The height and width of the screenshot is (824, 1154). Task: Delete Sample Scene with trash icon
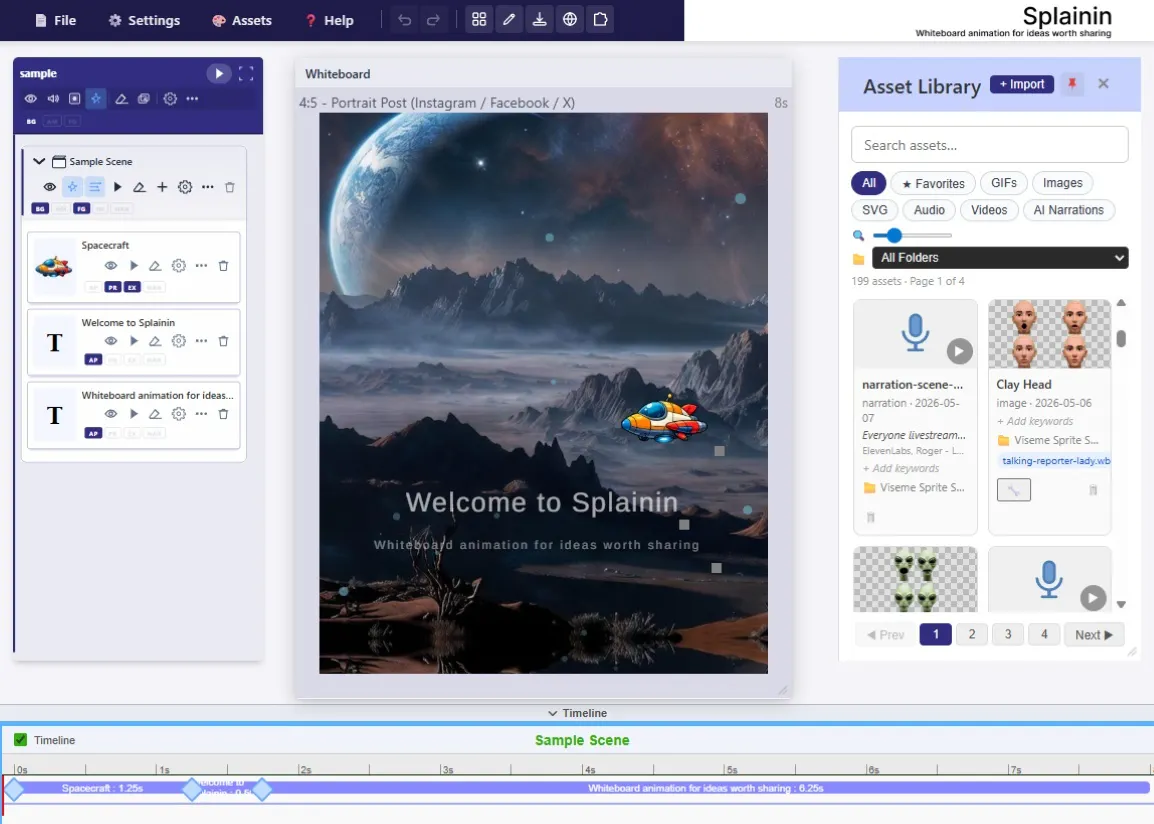tap(230, 187)
